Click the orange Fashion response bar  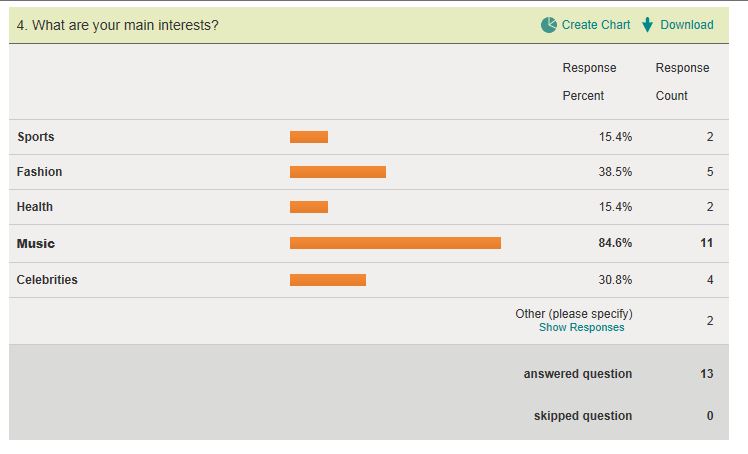338,172
